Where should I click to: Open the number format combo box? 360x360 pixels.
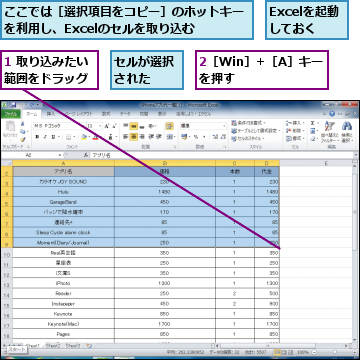[203, 126]
